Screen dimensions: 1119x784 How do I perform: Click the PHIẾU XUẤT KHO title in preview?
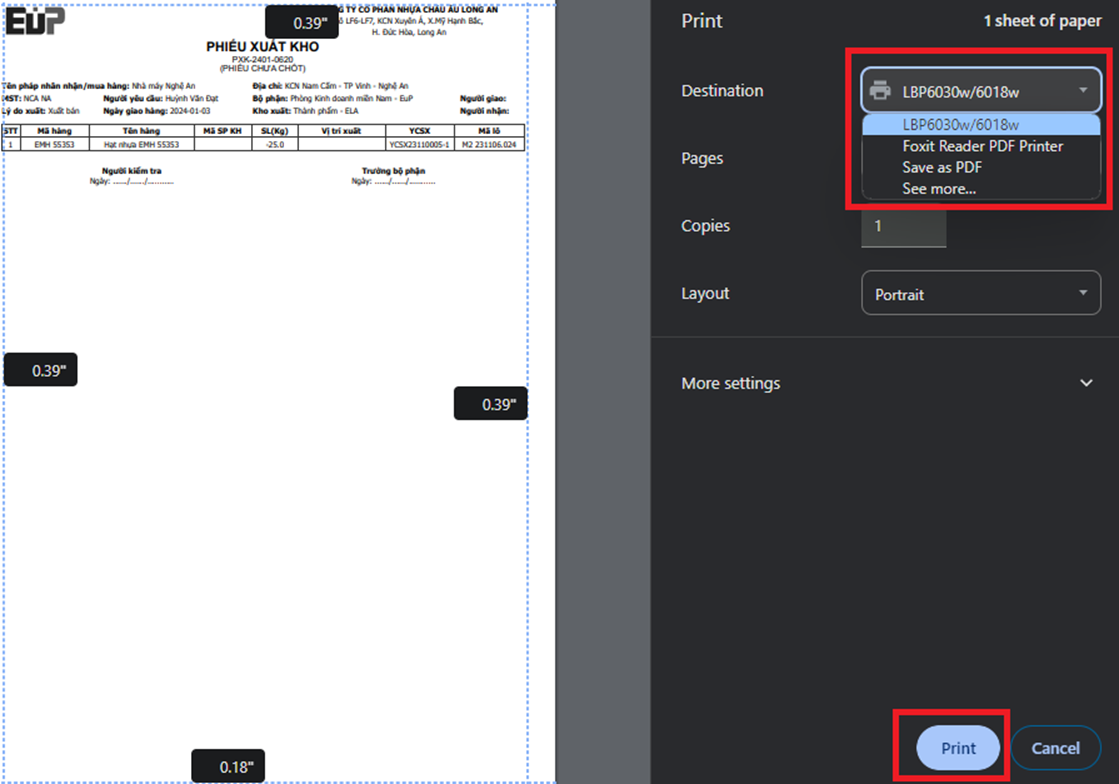click(x=262, y=47)
